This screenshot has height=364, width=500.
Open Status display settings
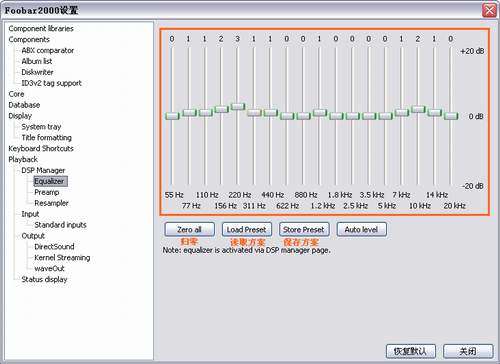44,279
